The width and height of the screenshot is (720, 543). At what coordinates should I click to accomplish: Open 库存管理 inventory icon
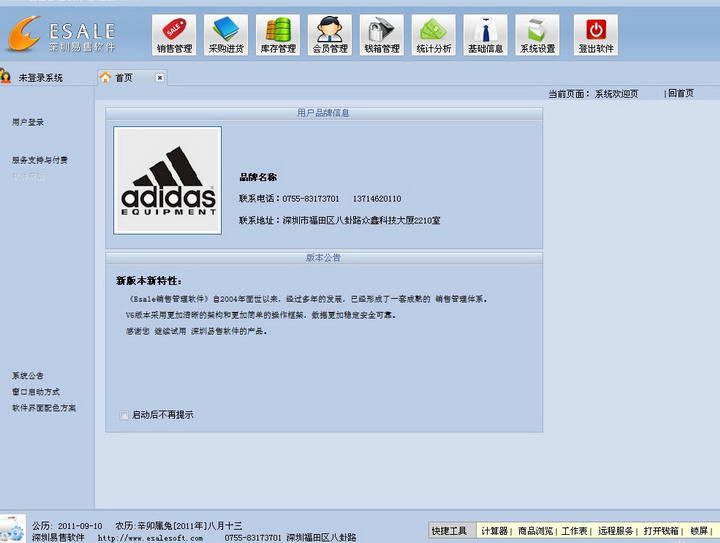[x=278, y=35]
